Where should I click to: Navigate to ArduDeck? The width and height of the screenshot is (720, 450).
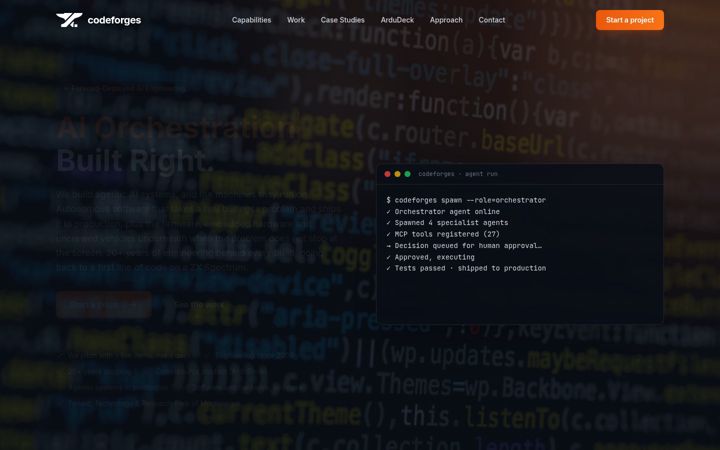click(397, 20)
